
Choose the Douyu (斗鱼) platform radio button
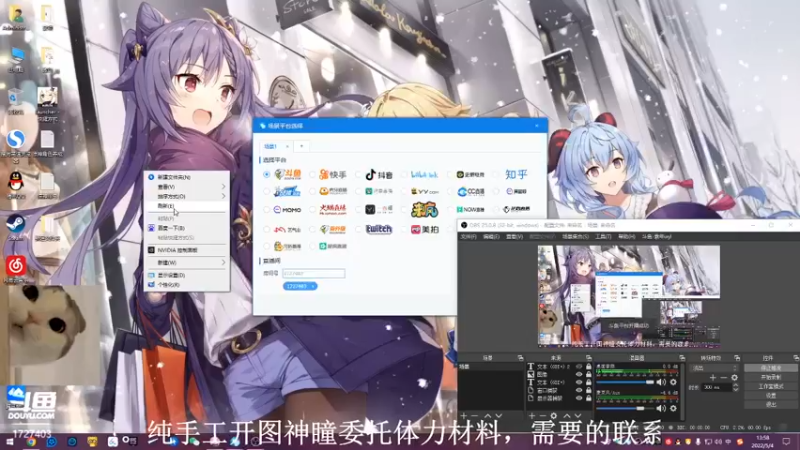click(x=266, y=174)
